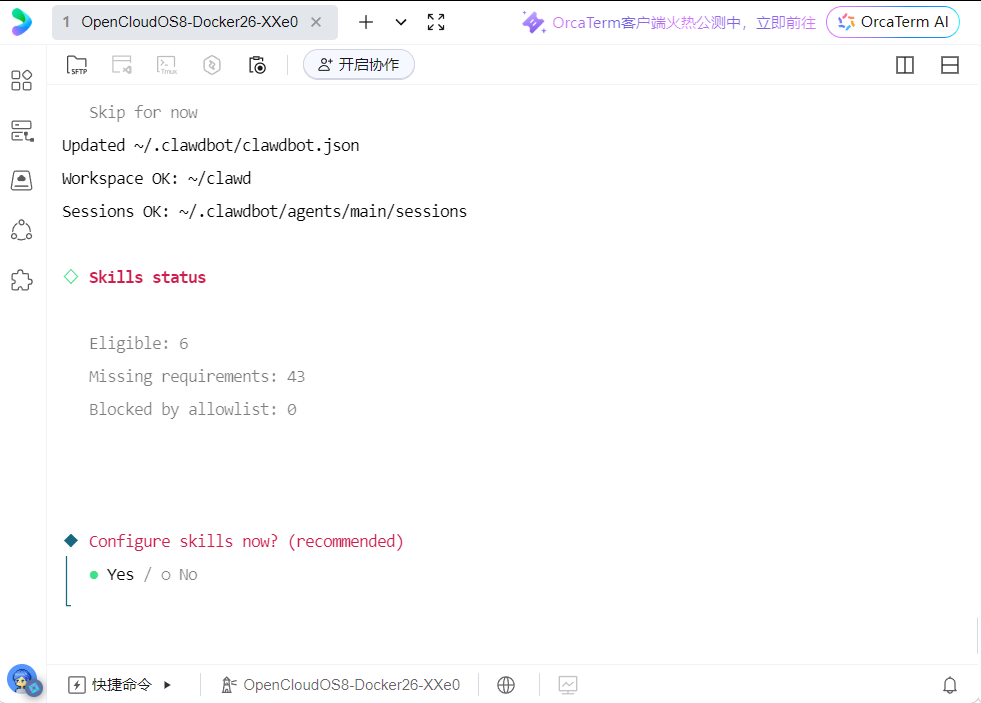Open the notification bell
Screen dimensions: 981x703
pos(950,685)
